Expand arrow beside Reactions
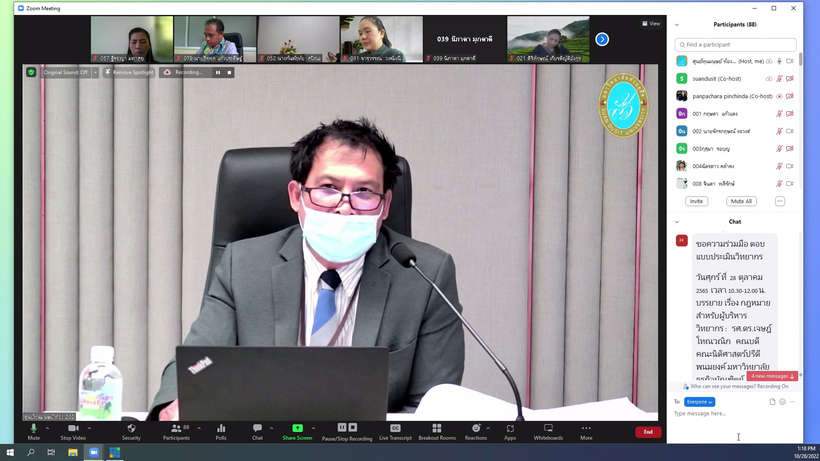 488,428
